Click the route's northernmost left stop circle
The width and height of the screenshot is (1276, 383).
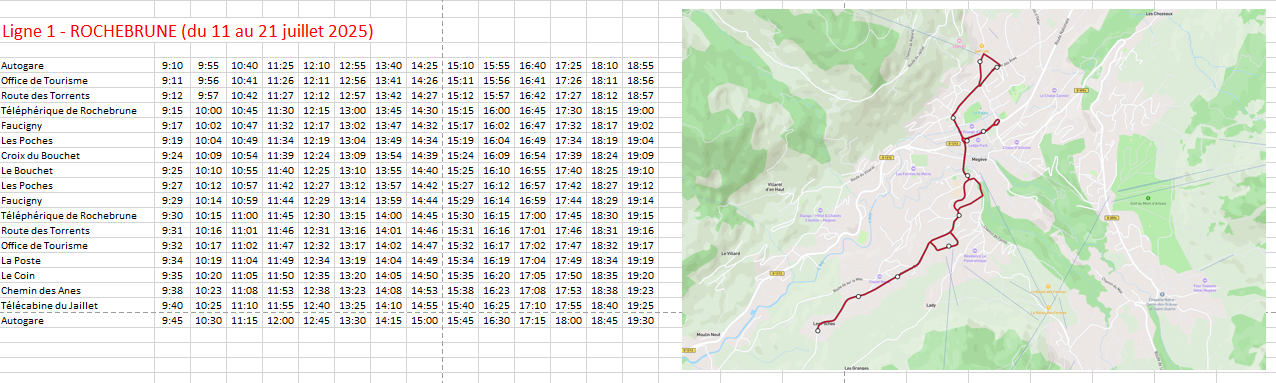(x=979, y=62)
